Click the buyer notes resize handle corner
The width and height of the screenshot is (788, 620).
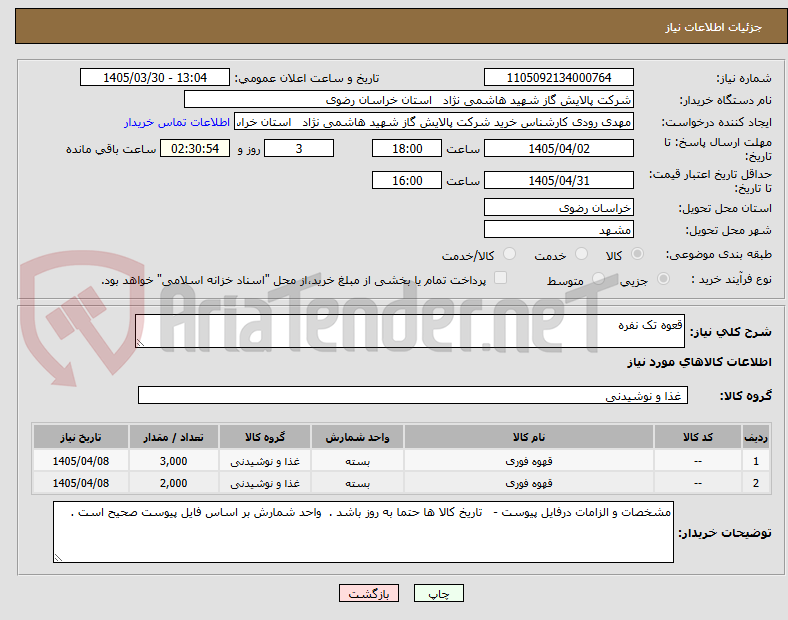(x=58, y=557)
